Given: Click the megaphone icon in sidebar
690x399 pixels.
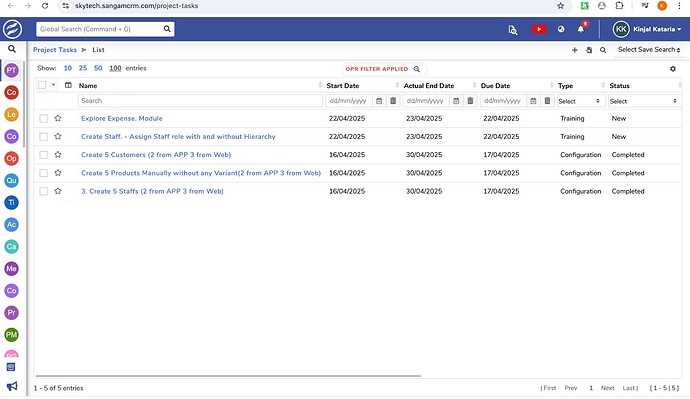Looking at the screenshot, I should click(x=11, y=386).
